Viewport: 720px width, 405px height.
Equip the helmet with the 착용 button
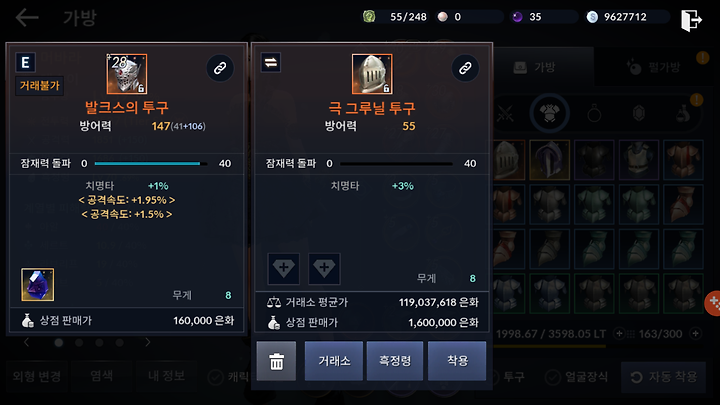coord(457,361)
